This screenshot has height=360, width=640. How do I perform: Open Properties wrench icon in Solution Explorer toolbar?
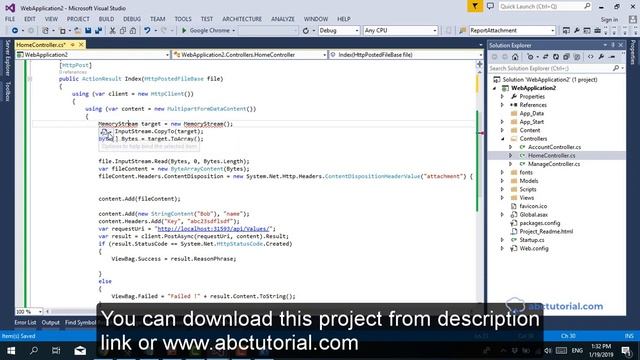(601, 57)
